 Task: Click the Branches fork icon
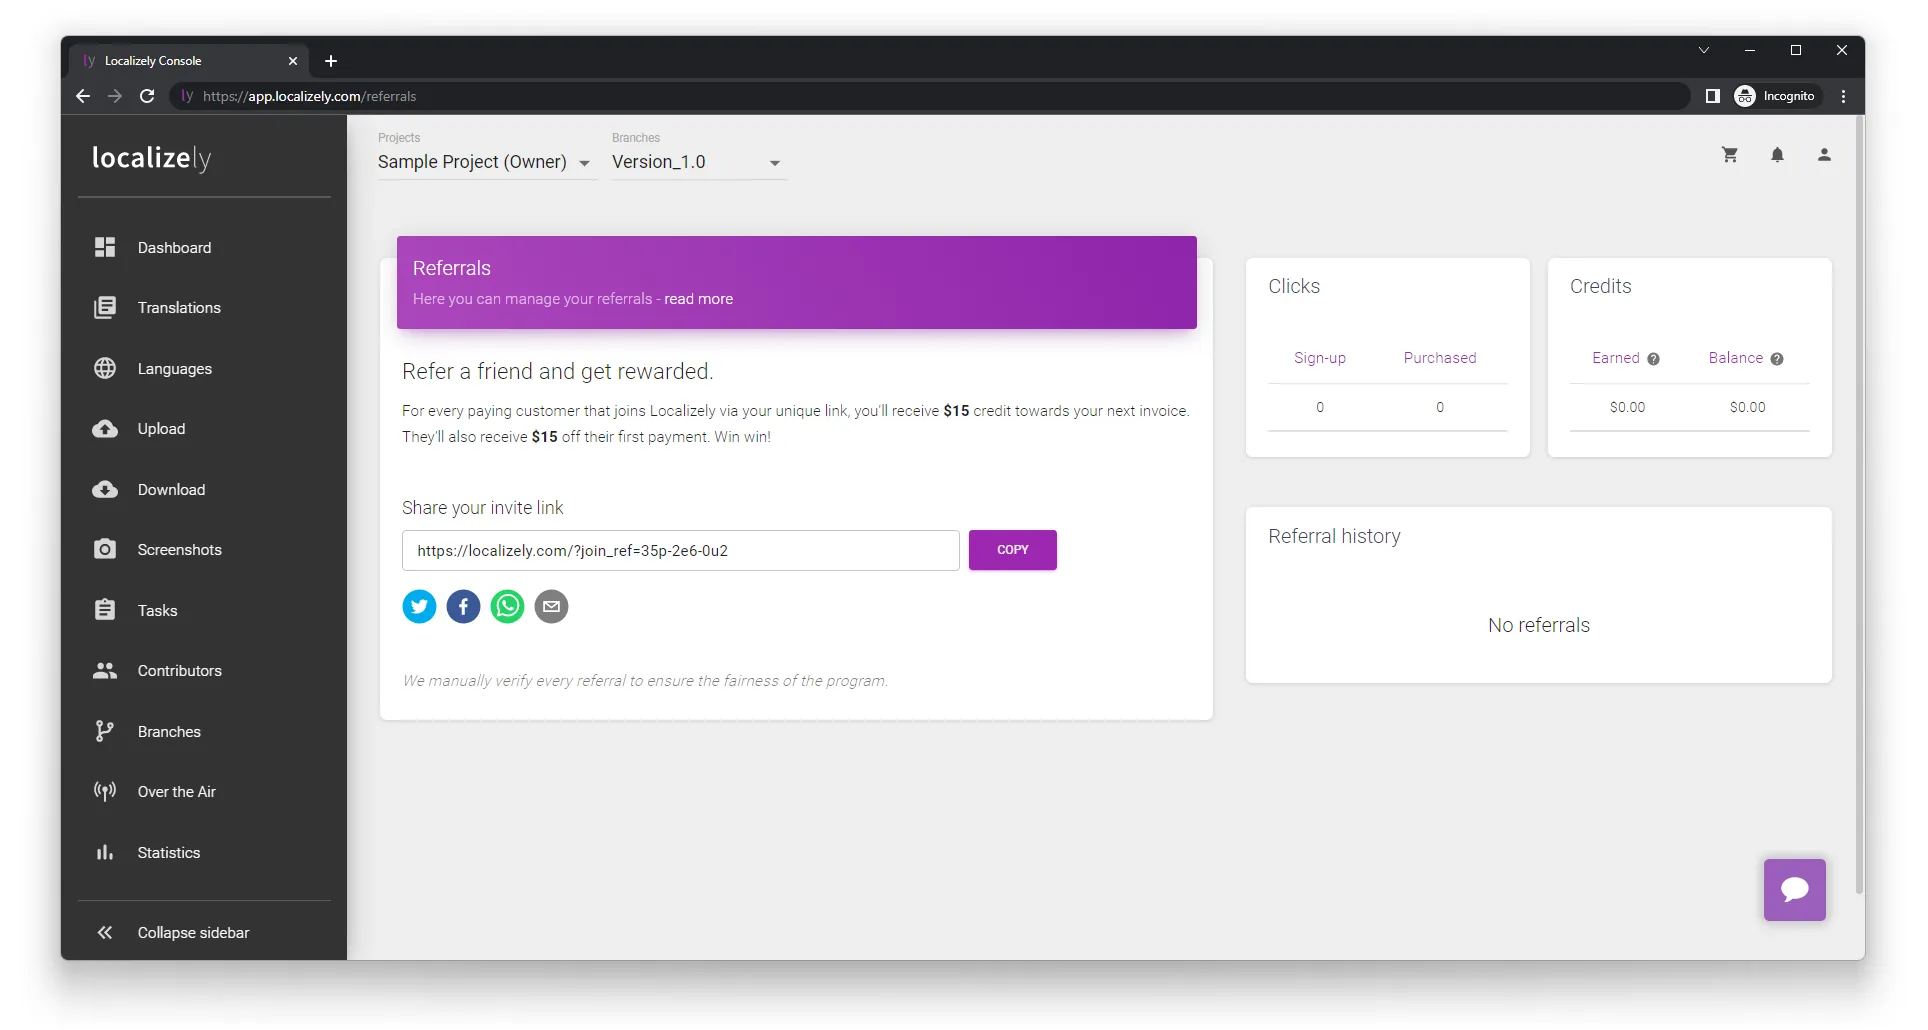pos(105,731)
